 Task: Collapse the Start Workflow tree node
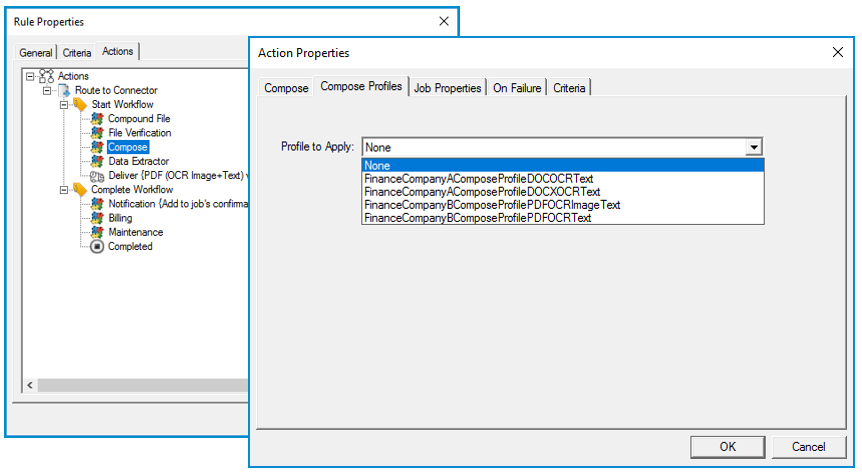point(63,104)
